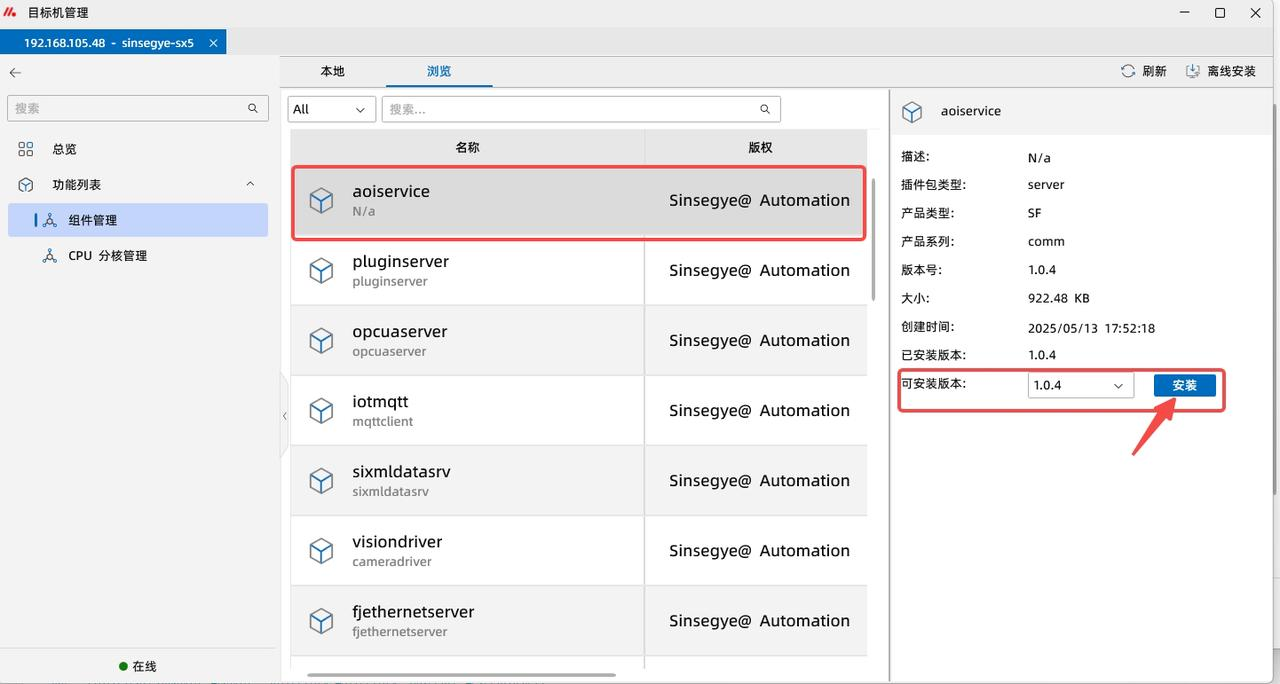Focus the component 搜索 input field
This screenshot has height=684, width=1280.
[570, 109]
